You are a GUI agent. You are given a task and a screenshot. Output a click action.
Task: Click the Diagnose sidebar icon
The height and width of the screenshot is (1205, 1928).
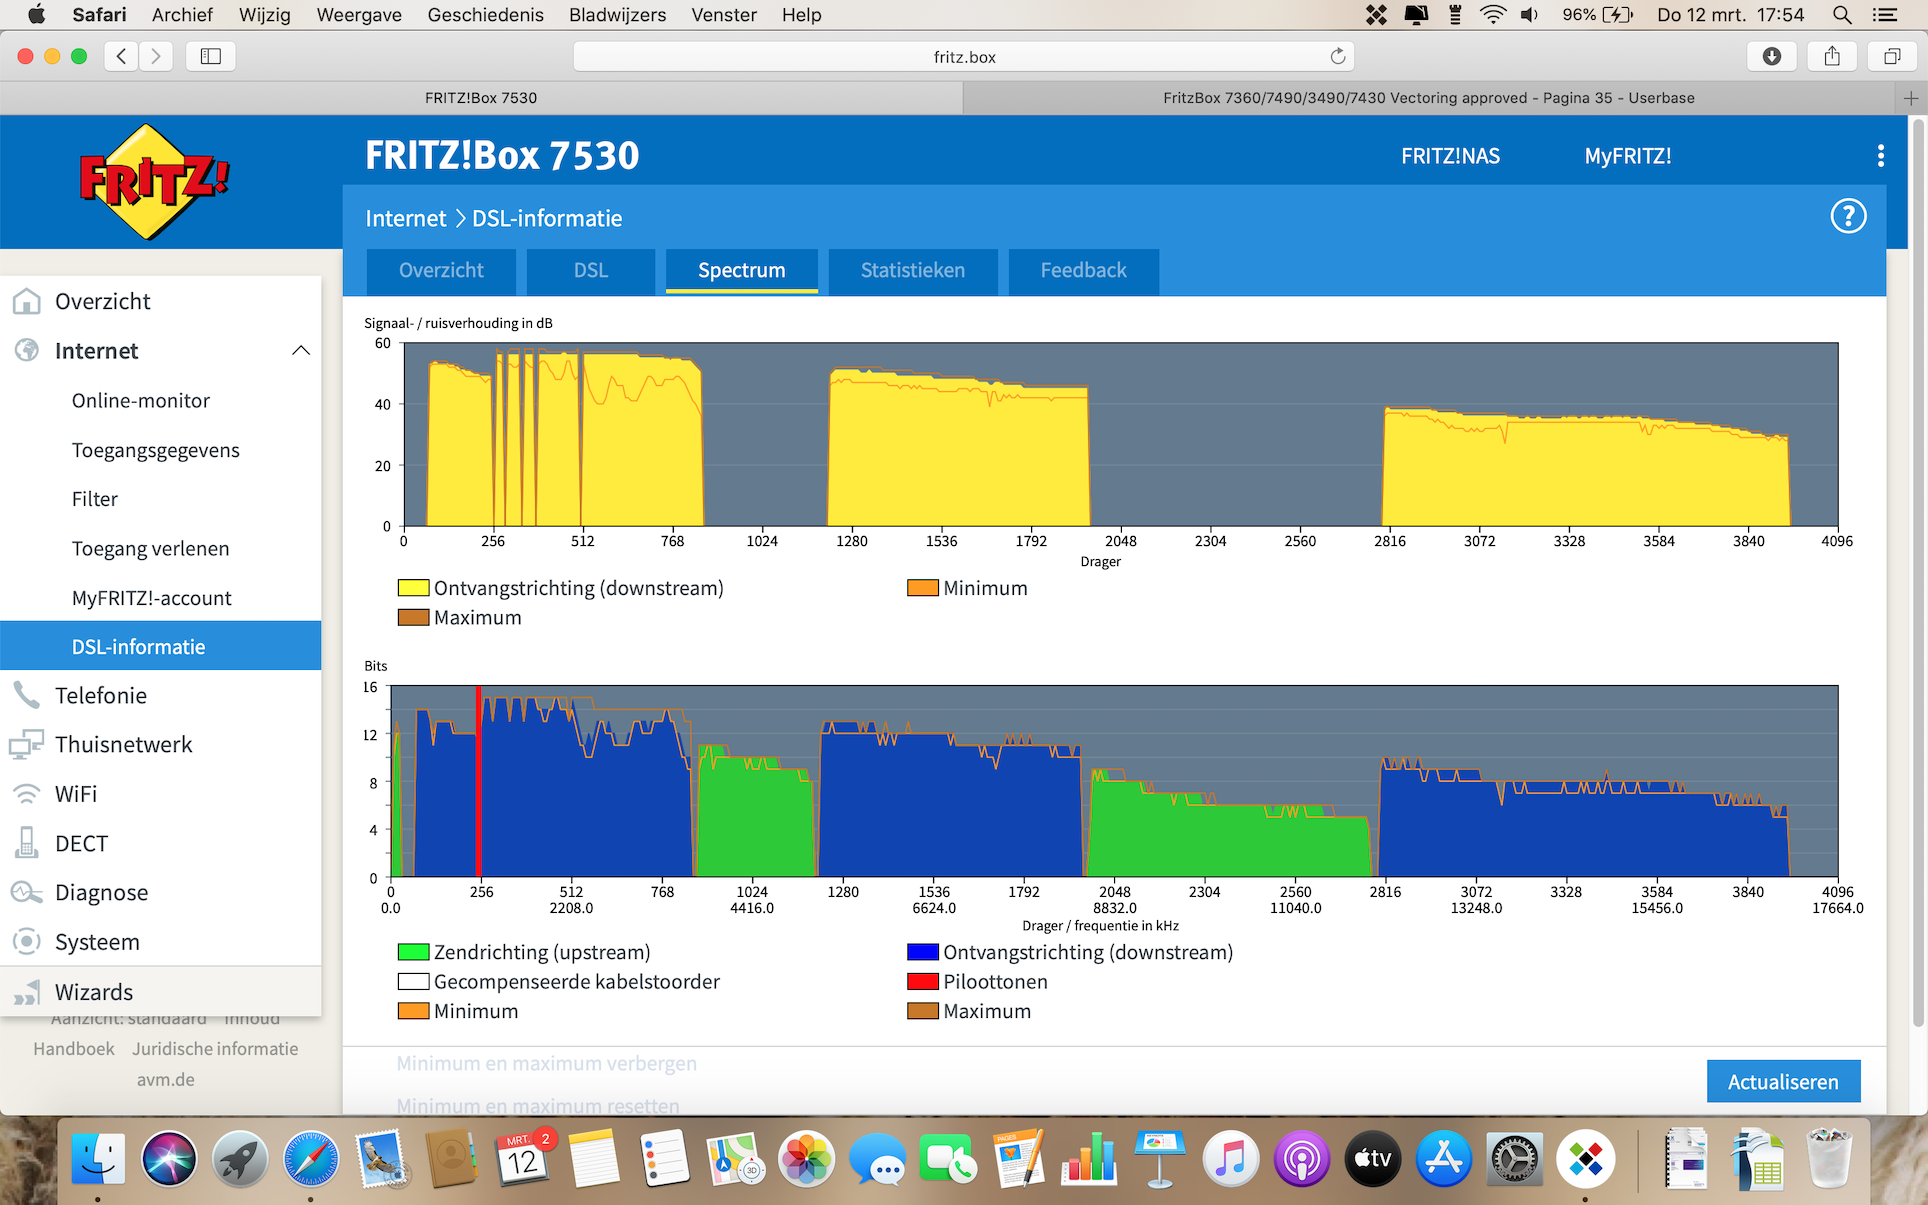pyautogui.click(x=27, y=892)
